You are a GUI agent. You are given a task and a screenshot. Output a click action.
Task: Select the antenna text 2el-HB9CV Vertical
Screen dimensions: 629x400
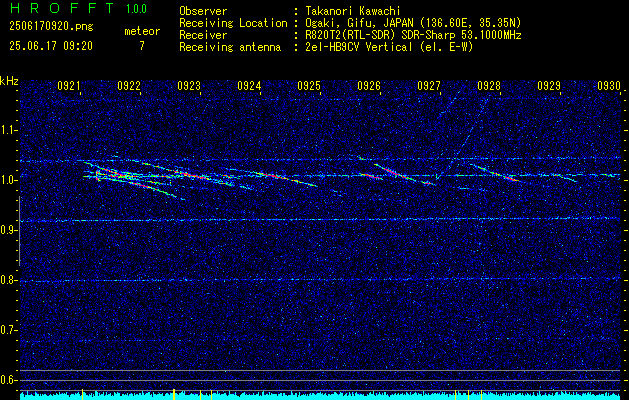click(x=359, y=47)
